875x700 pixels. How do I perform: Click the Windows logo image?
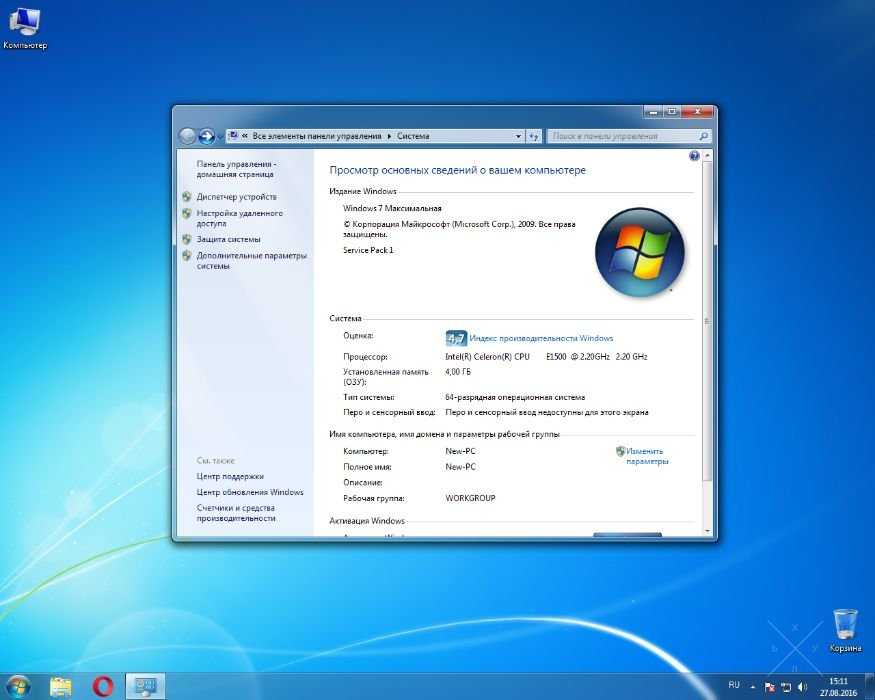pyautogui.click(x=640, y=252)
